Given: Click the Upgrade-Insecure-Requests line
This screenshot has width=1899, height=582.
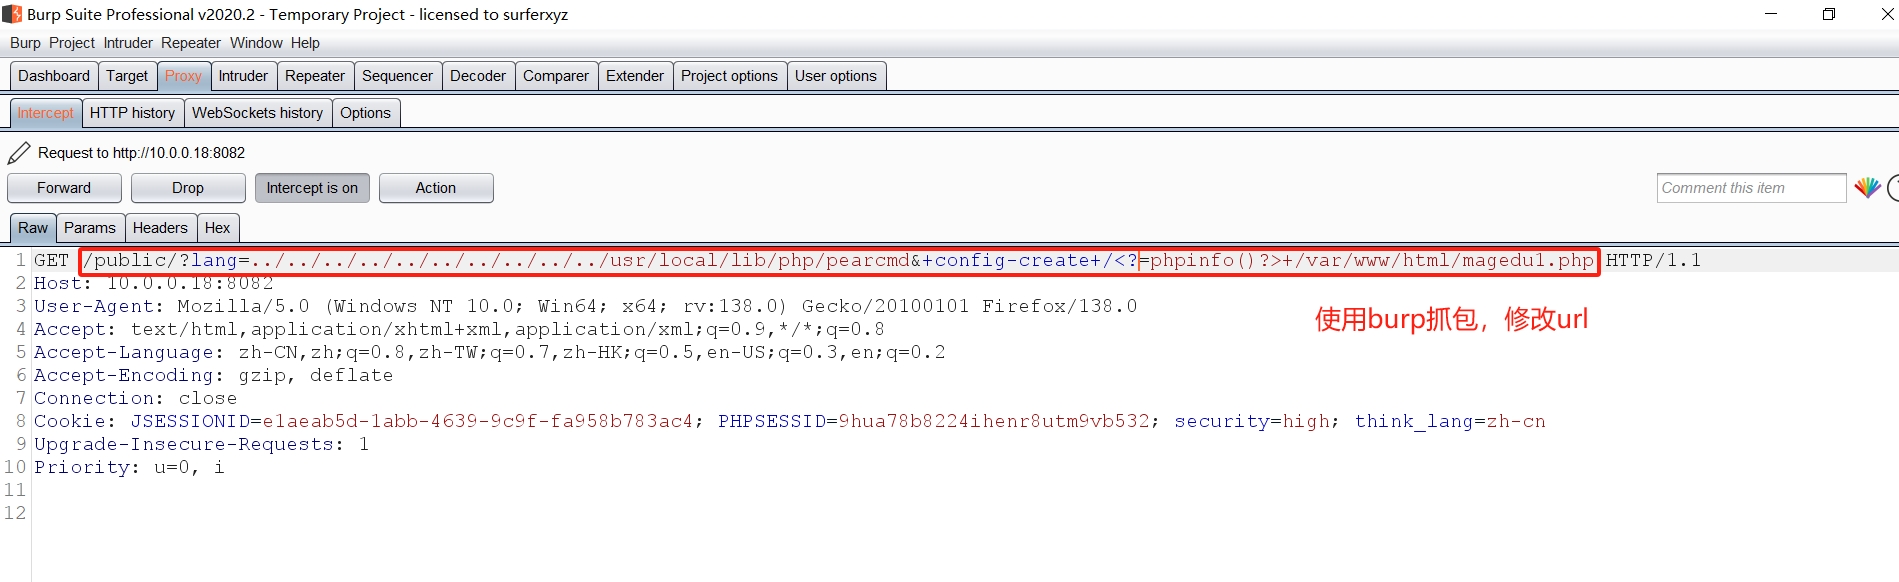Looking at the screenshot, I should click(201, 444).
